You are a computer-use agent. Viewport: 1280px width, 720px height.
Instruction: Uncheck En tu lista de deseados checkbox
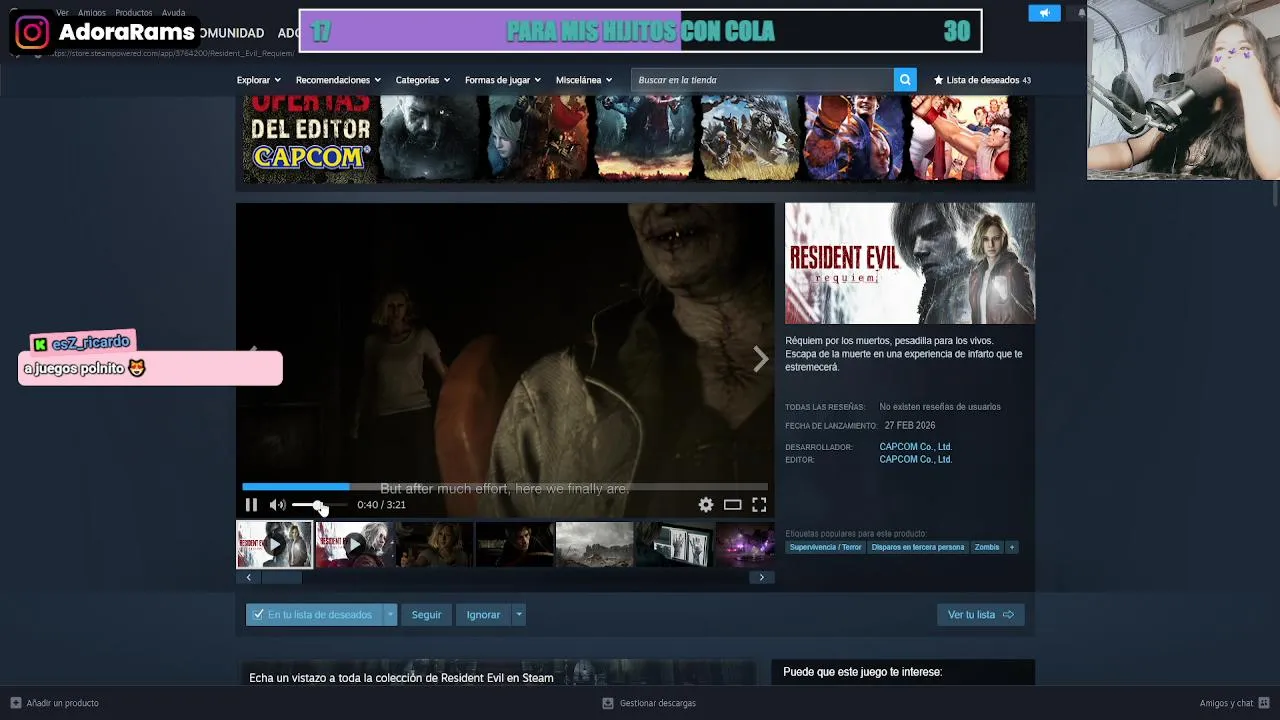click(258, 615)
